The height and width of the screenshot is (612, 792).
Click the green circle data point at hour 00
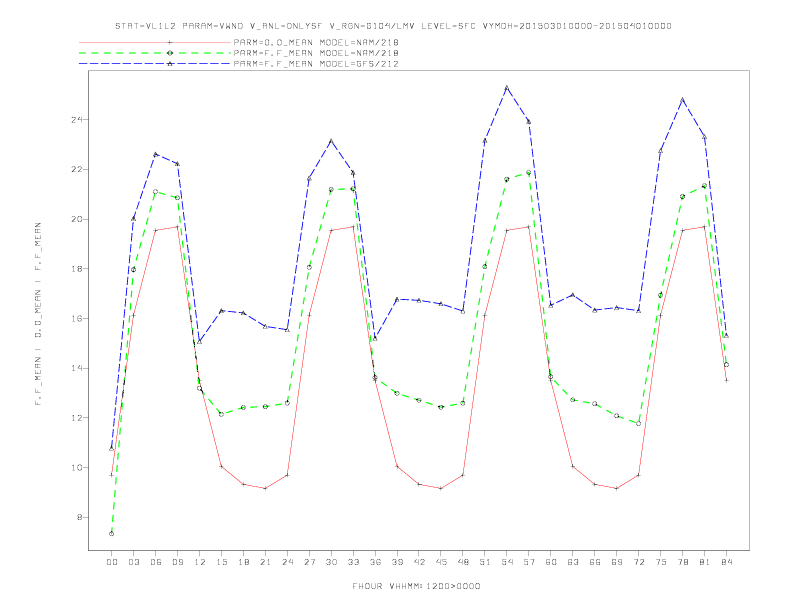[x=112, y=534]
